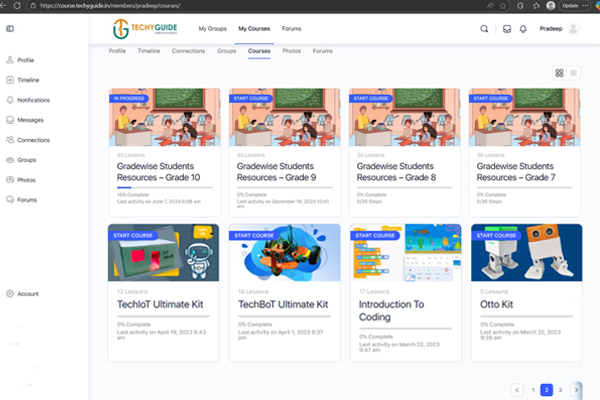This screenshot has width=600, height=400.
Task: Open Connections in the left sidebar
Action: (x=28, y=140)
